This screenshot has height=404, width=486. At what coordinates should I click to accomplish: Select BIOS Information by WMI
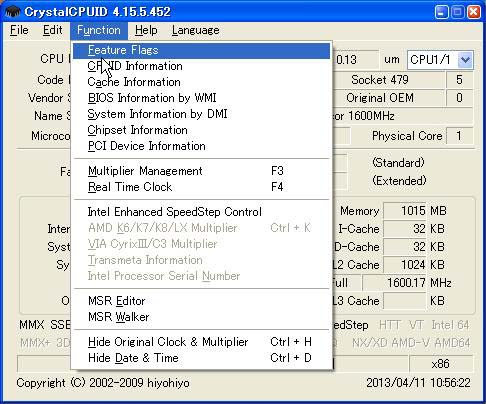[201, 98]
